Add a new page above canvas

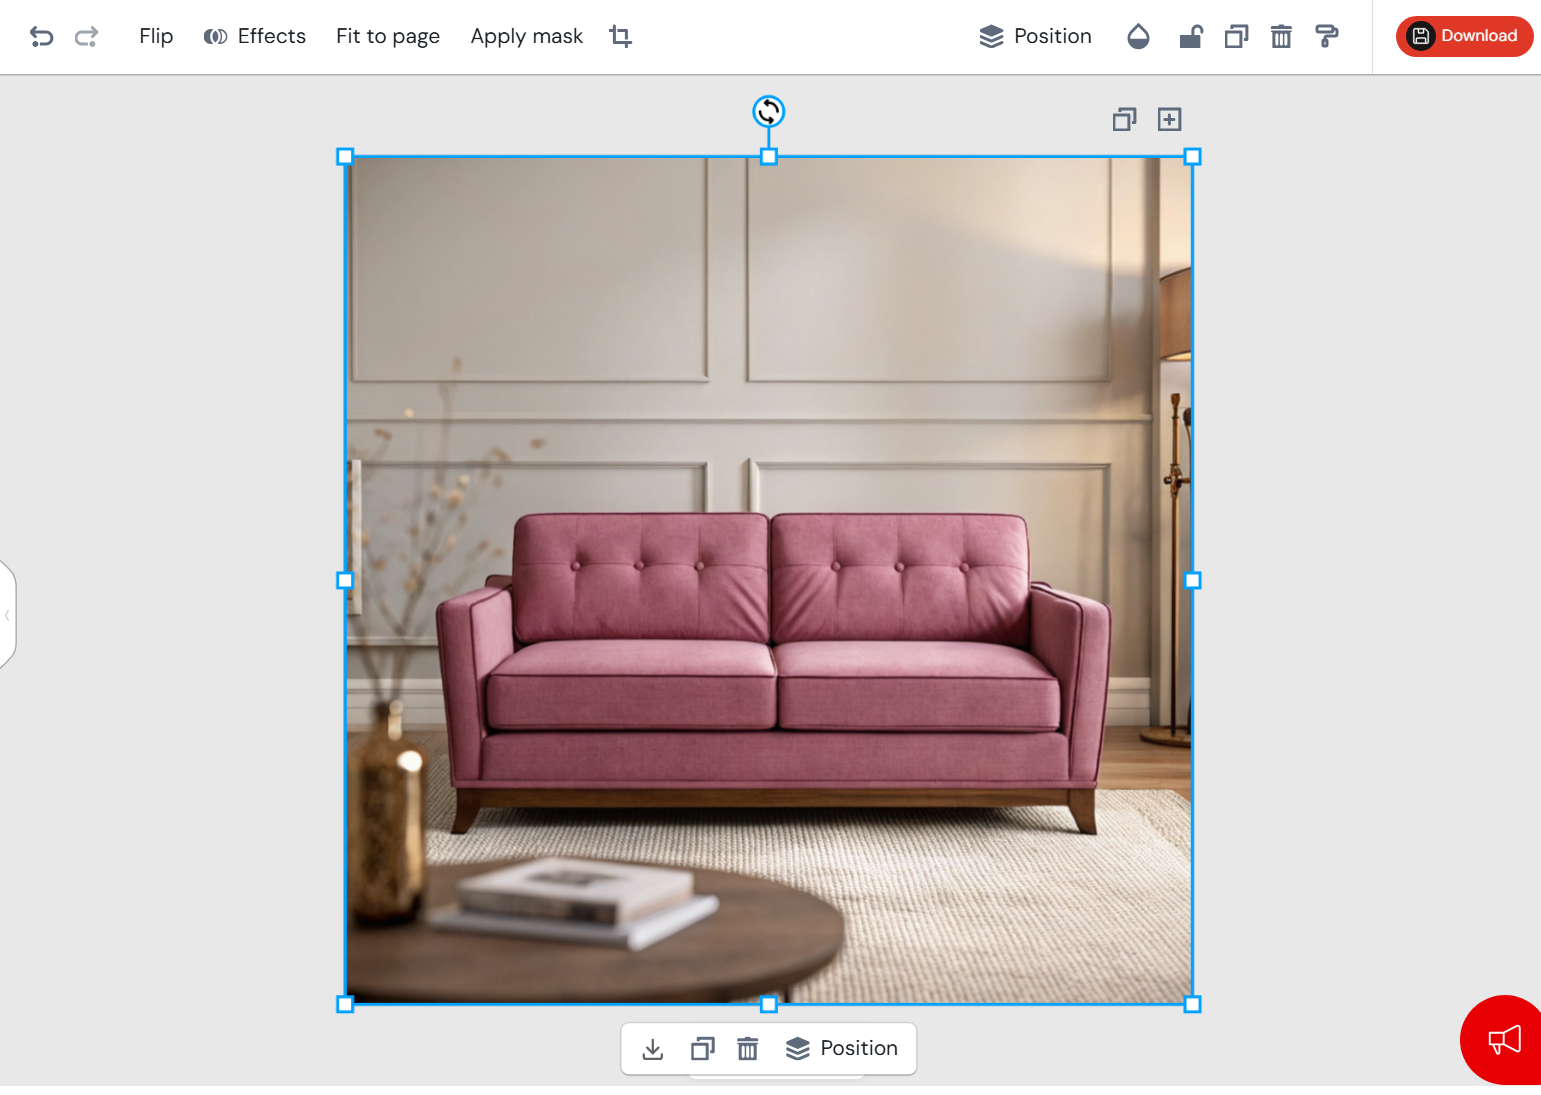1169,120
